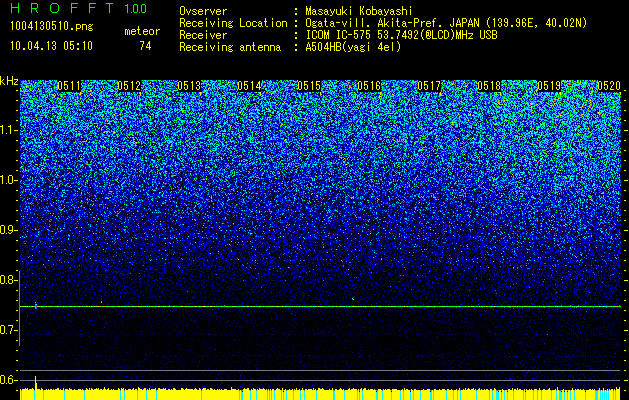Click the 0.6 frequency axis label
629x400 pixels.
(8, 380)
